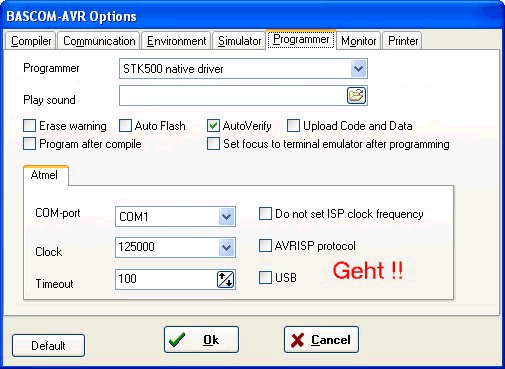
Task: Enable Upload Code and Data checkbox
Action: pos(293,126)
